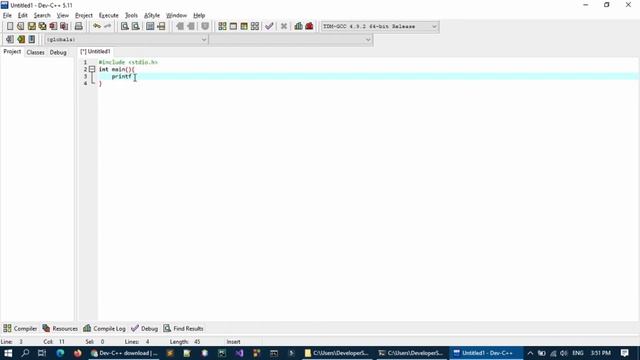This screenshot has height=360, width=640.
Task: Click the Goto Bookmarks icon on second toolbar
Action: [31, 39]
